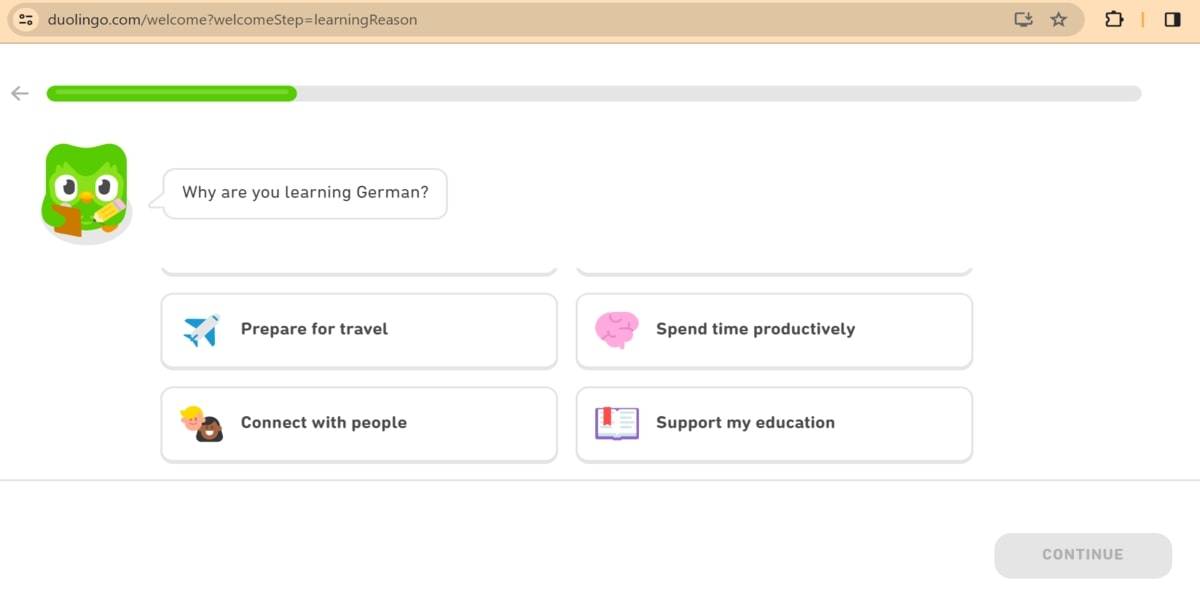Click the two-people emoji icon
The height and width of the screenshot is (600, 1200).
tap(203, 423)
